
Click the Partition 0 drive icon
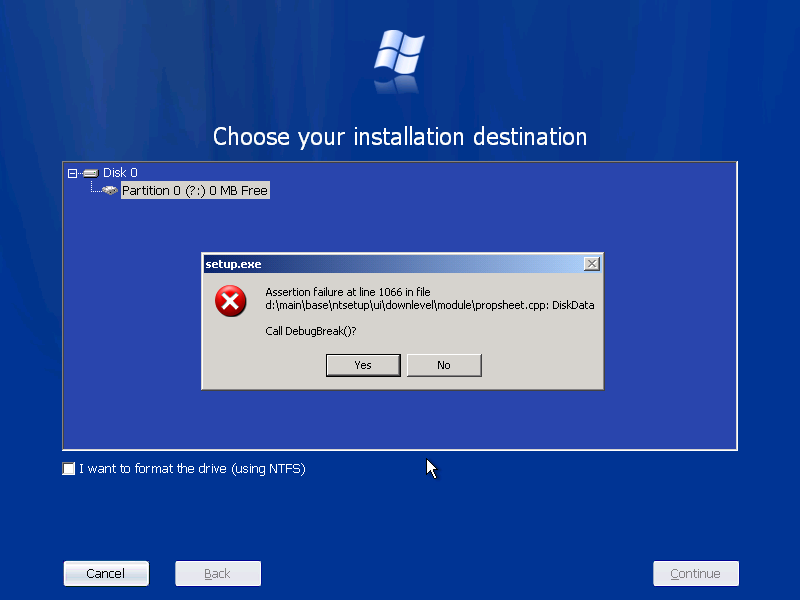110,190
